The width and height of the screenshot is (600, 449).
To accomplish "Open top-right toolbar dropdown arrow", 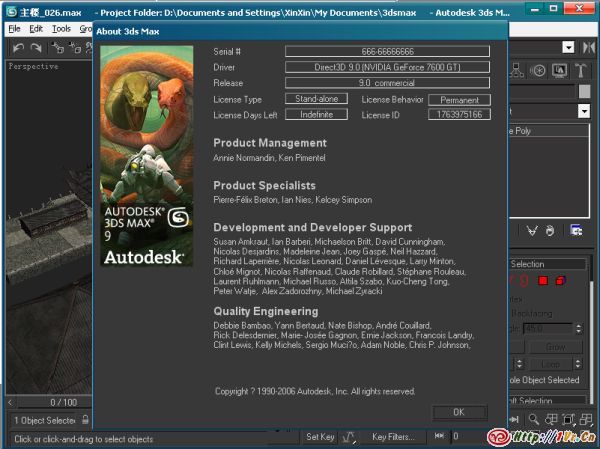I will coord(568,47).
